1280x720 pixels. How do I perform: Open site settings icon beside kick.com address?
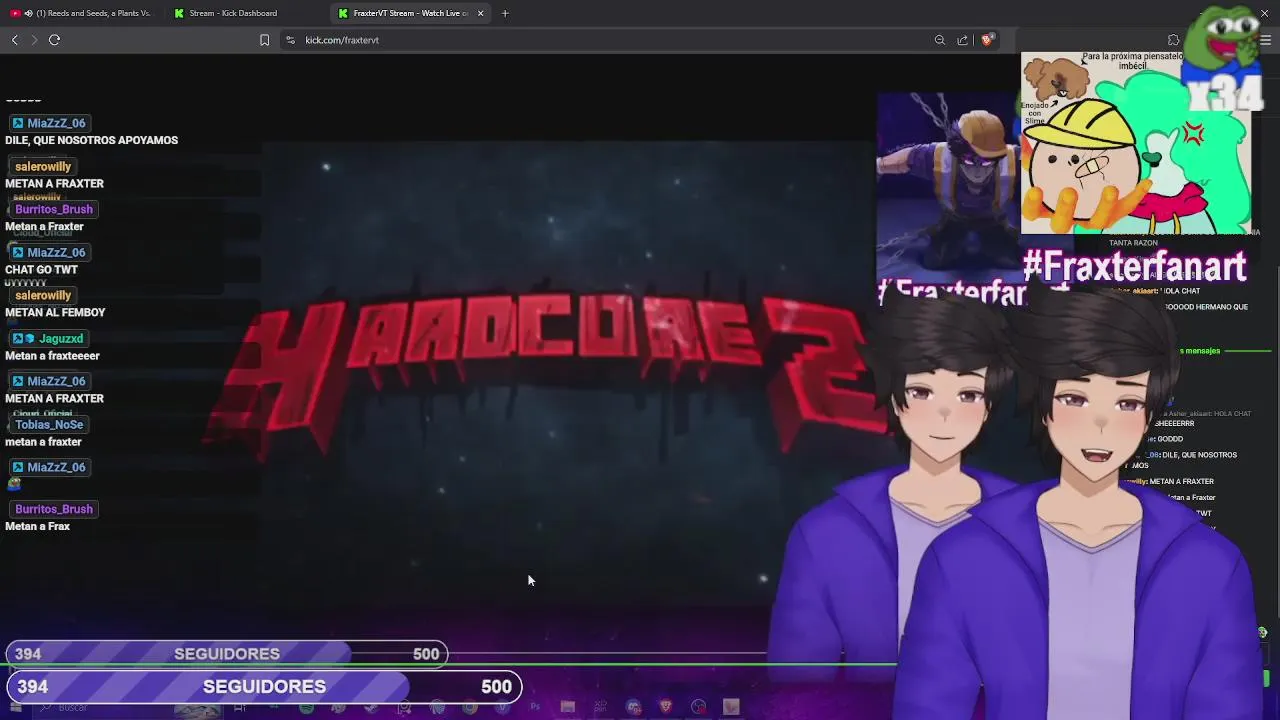pos(290,40)
